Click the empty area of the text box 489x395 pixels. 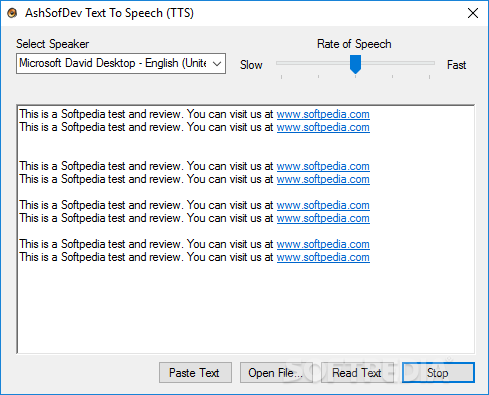tap(246, 308)
